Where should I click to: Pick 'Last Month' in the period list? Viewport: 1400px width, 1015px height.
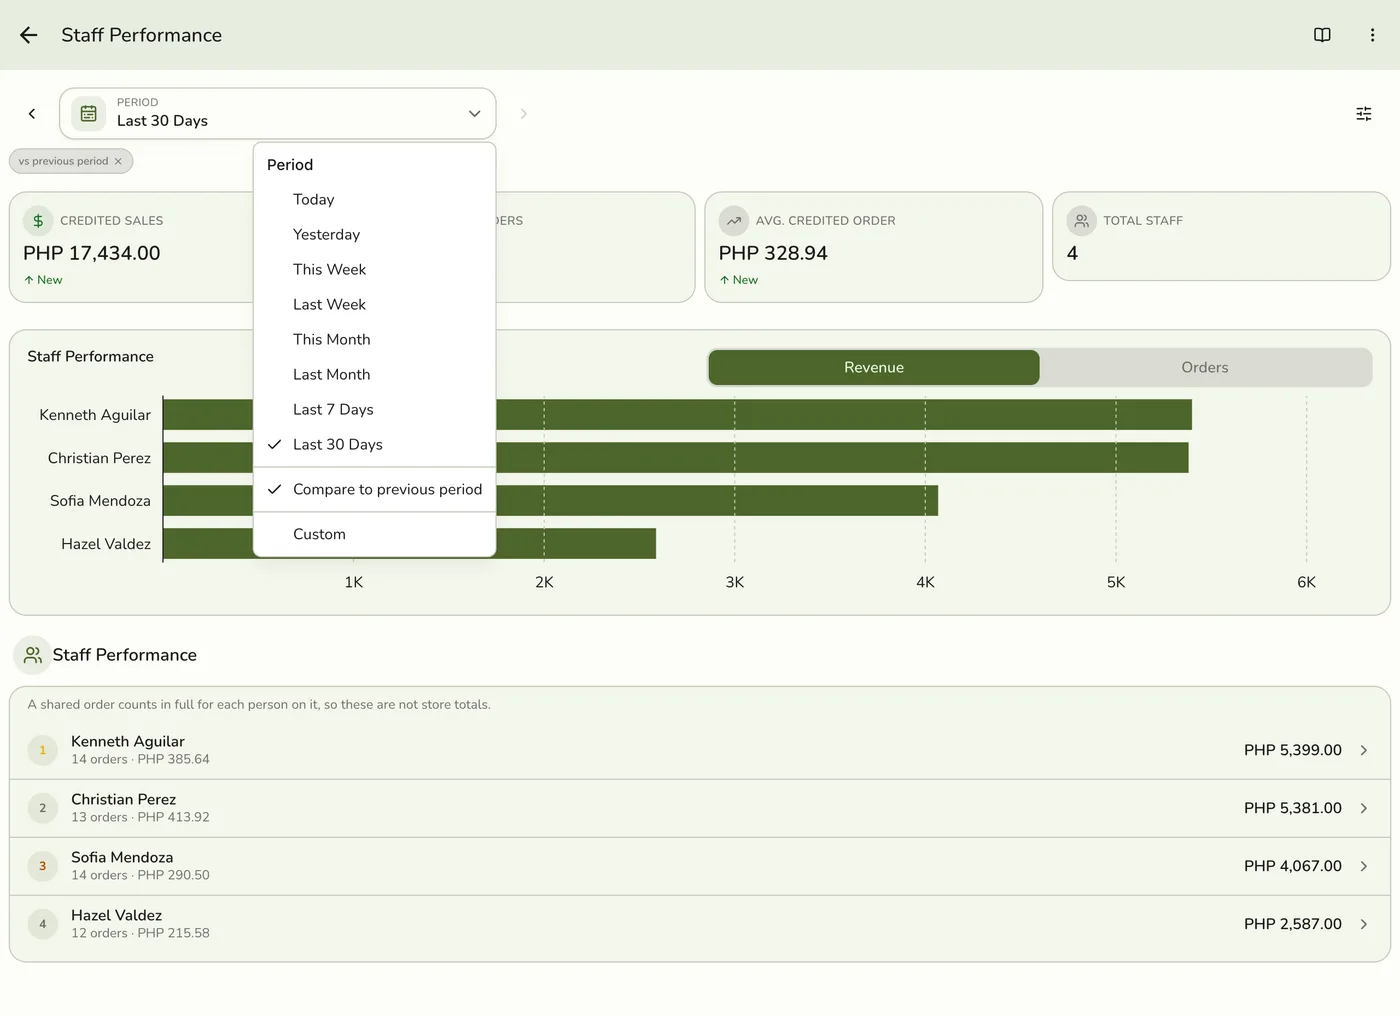(375, 375)
